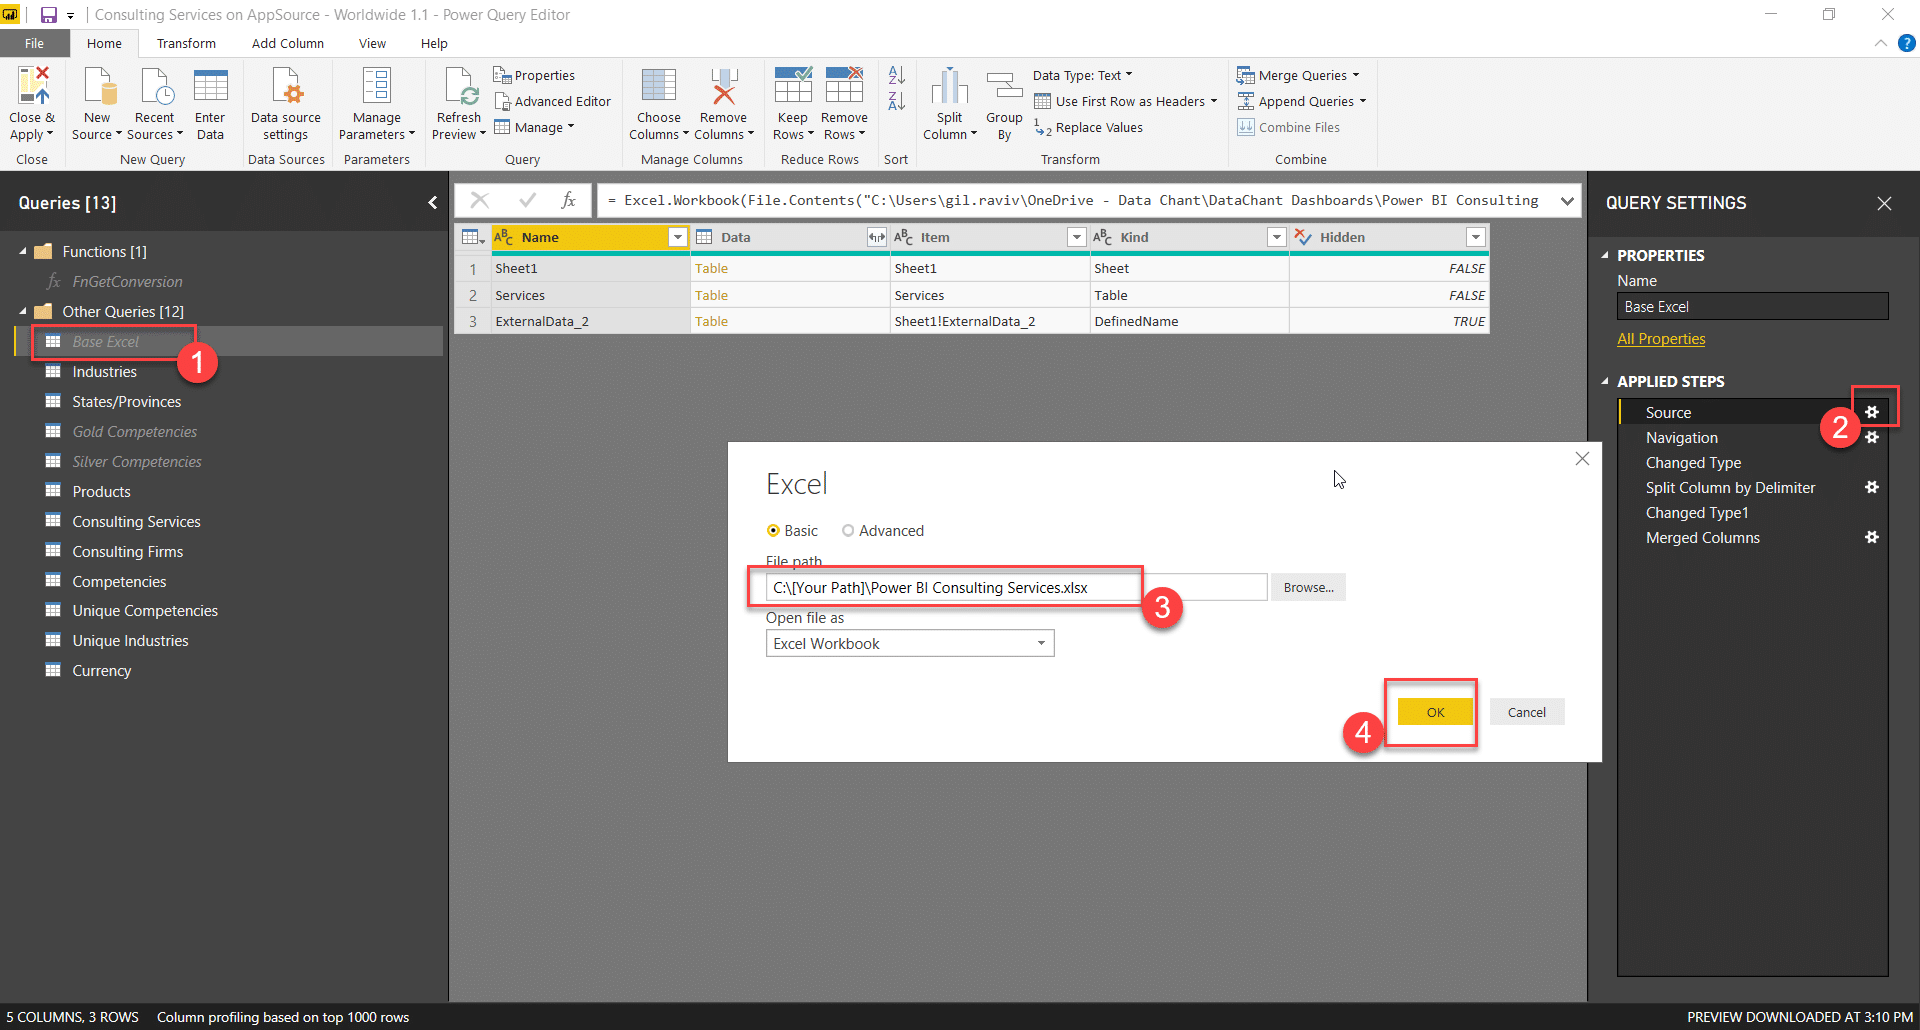
Task: Close the Excel dialog with X
Action: [x=1582, y=459]
